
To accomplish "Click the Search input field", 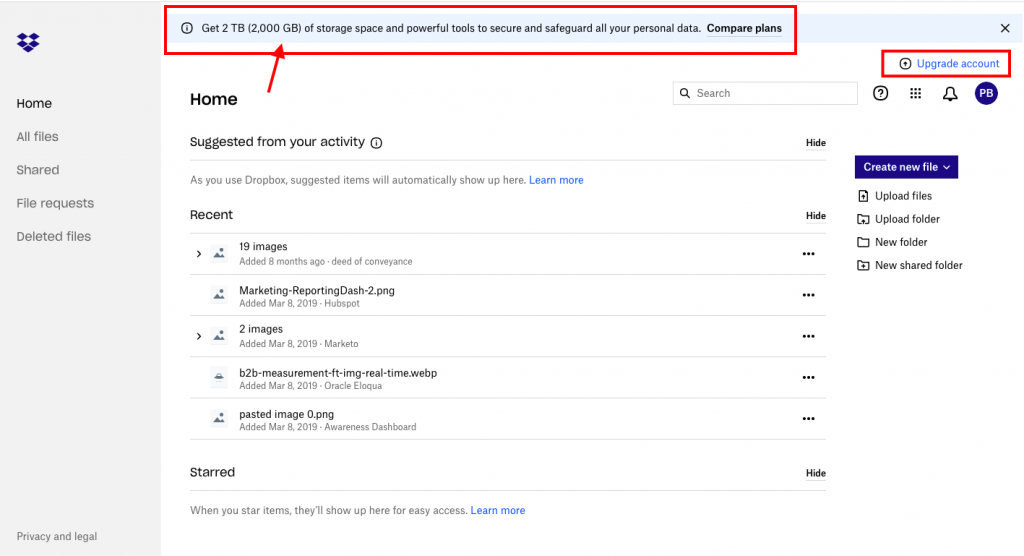I will pos(765,93).
